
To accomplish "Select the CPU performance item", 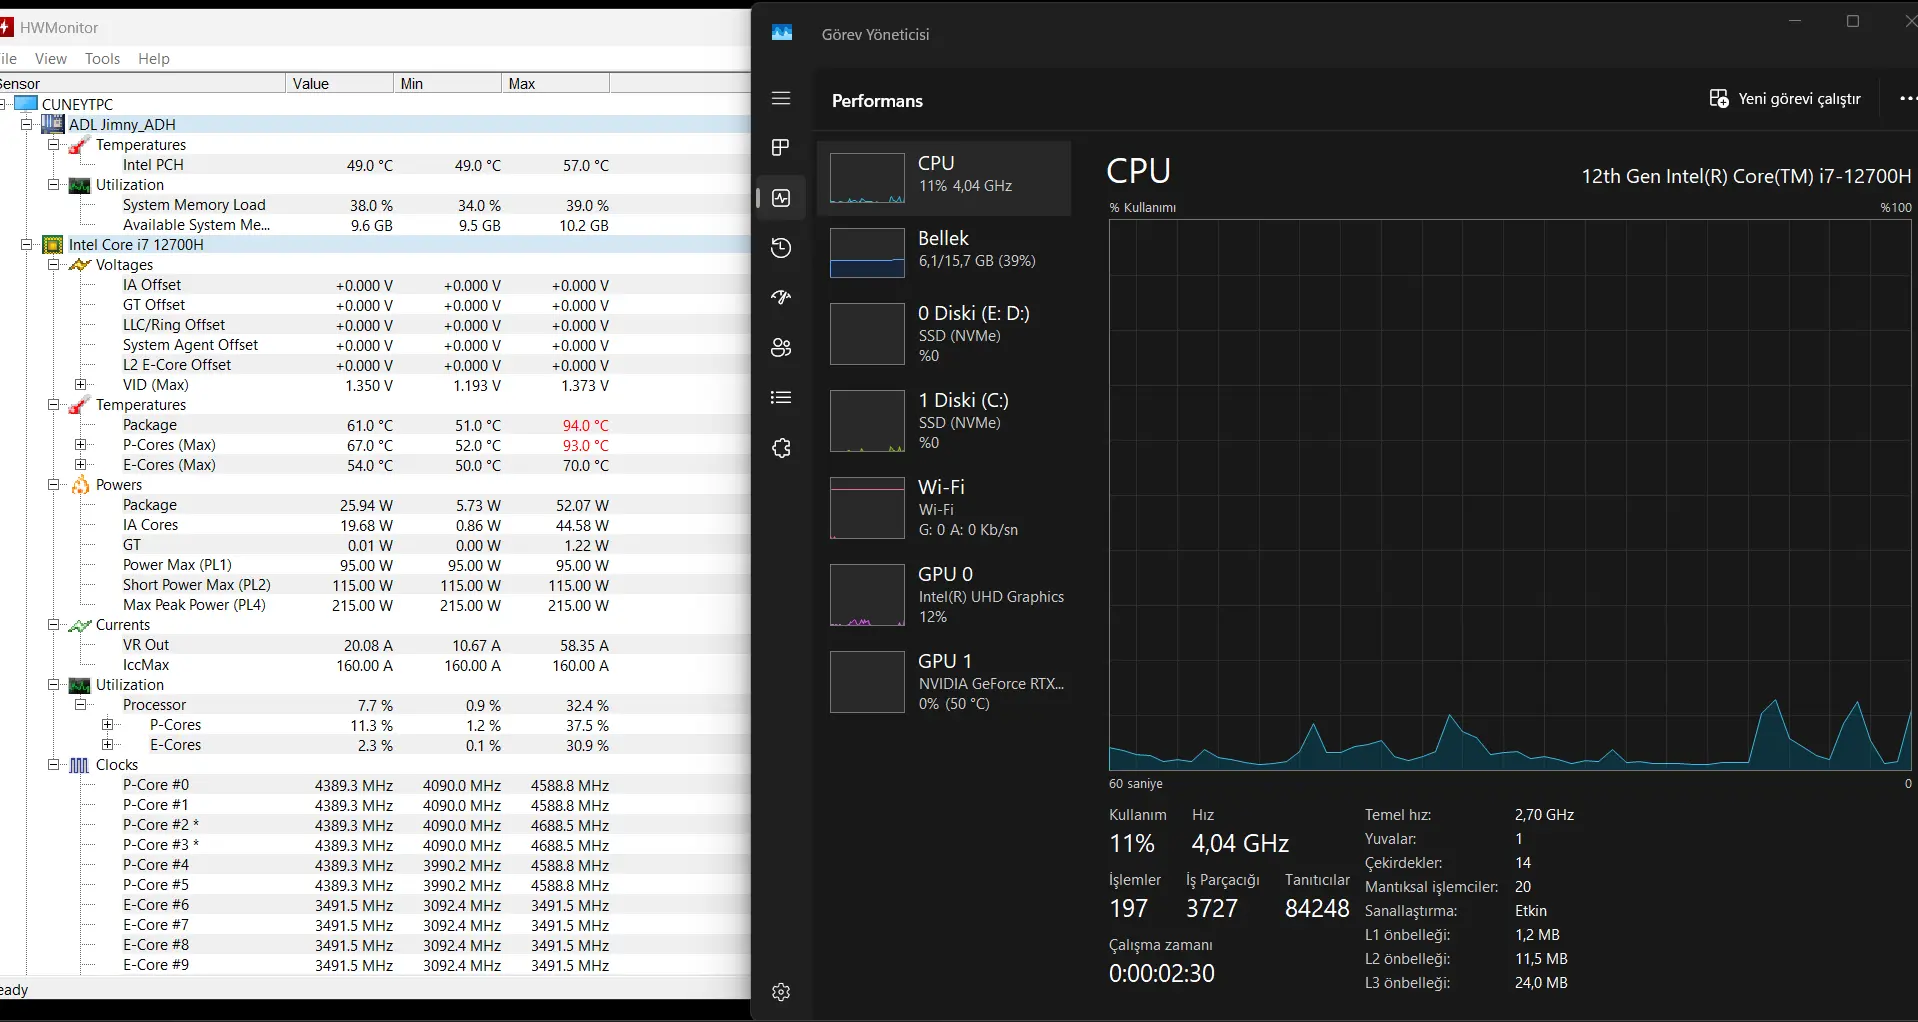I will 944,178.
